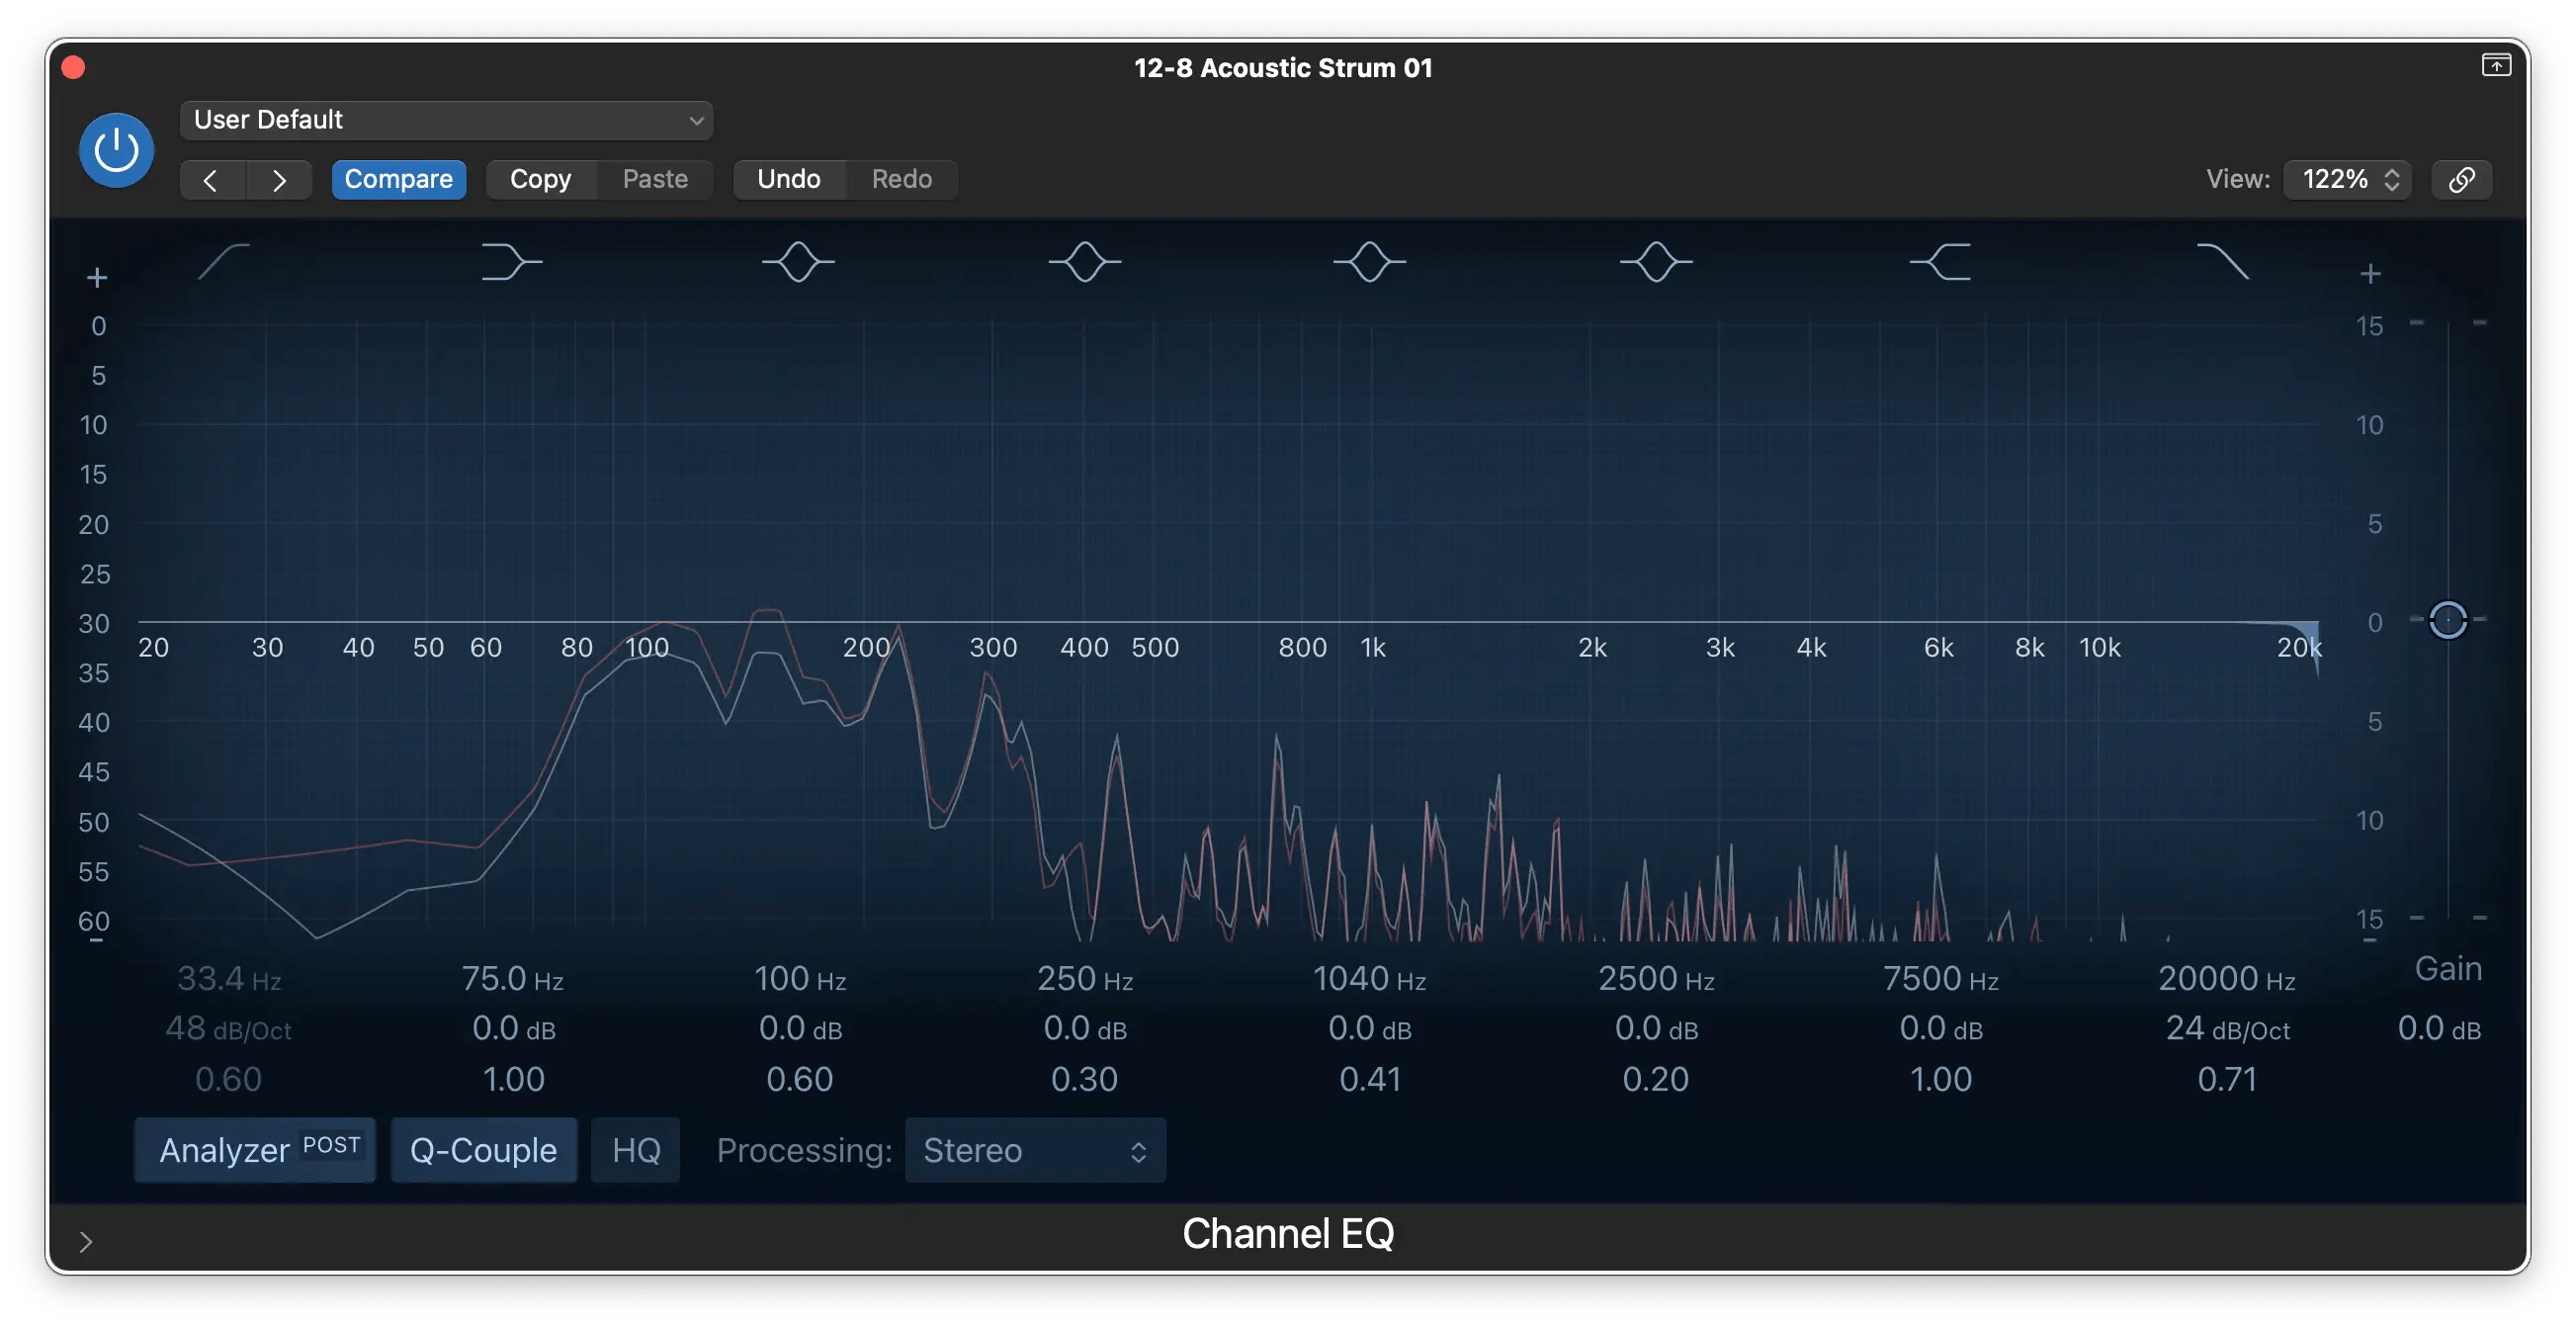Click the Compare button
Screen dimensions: 2576x1329
(398, 179)
